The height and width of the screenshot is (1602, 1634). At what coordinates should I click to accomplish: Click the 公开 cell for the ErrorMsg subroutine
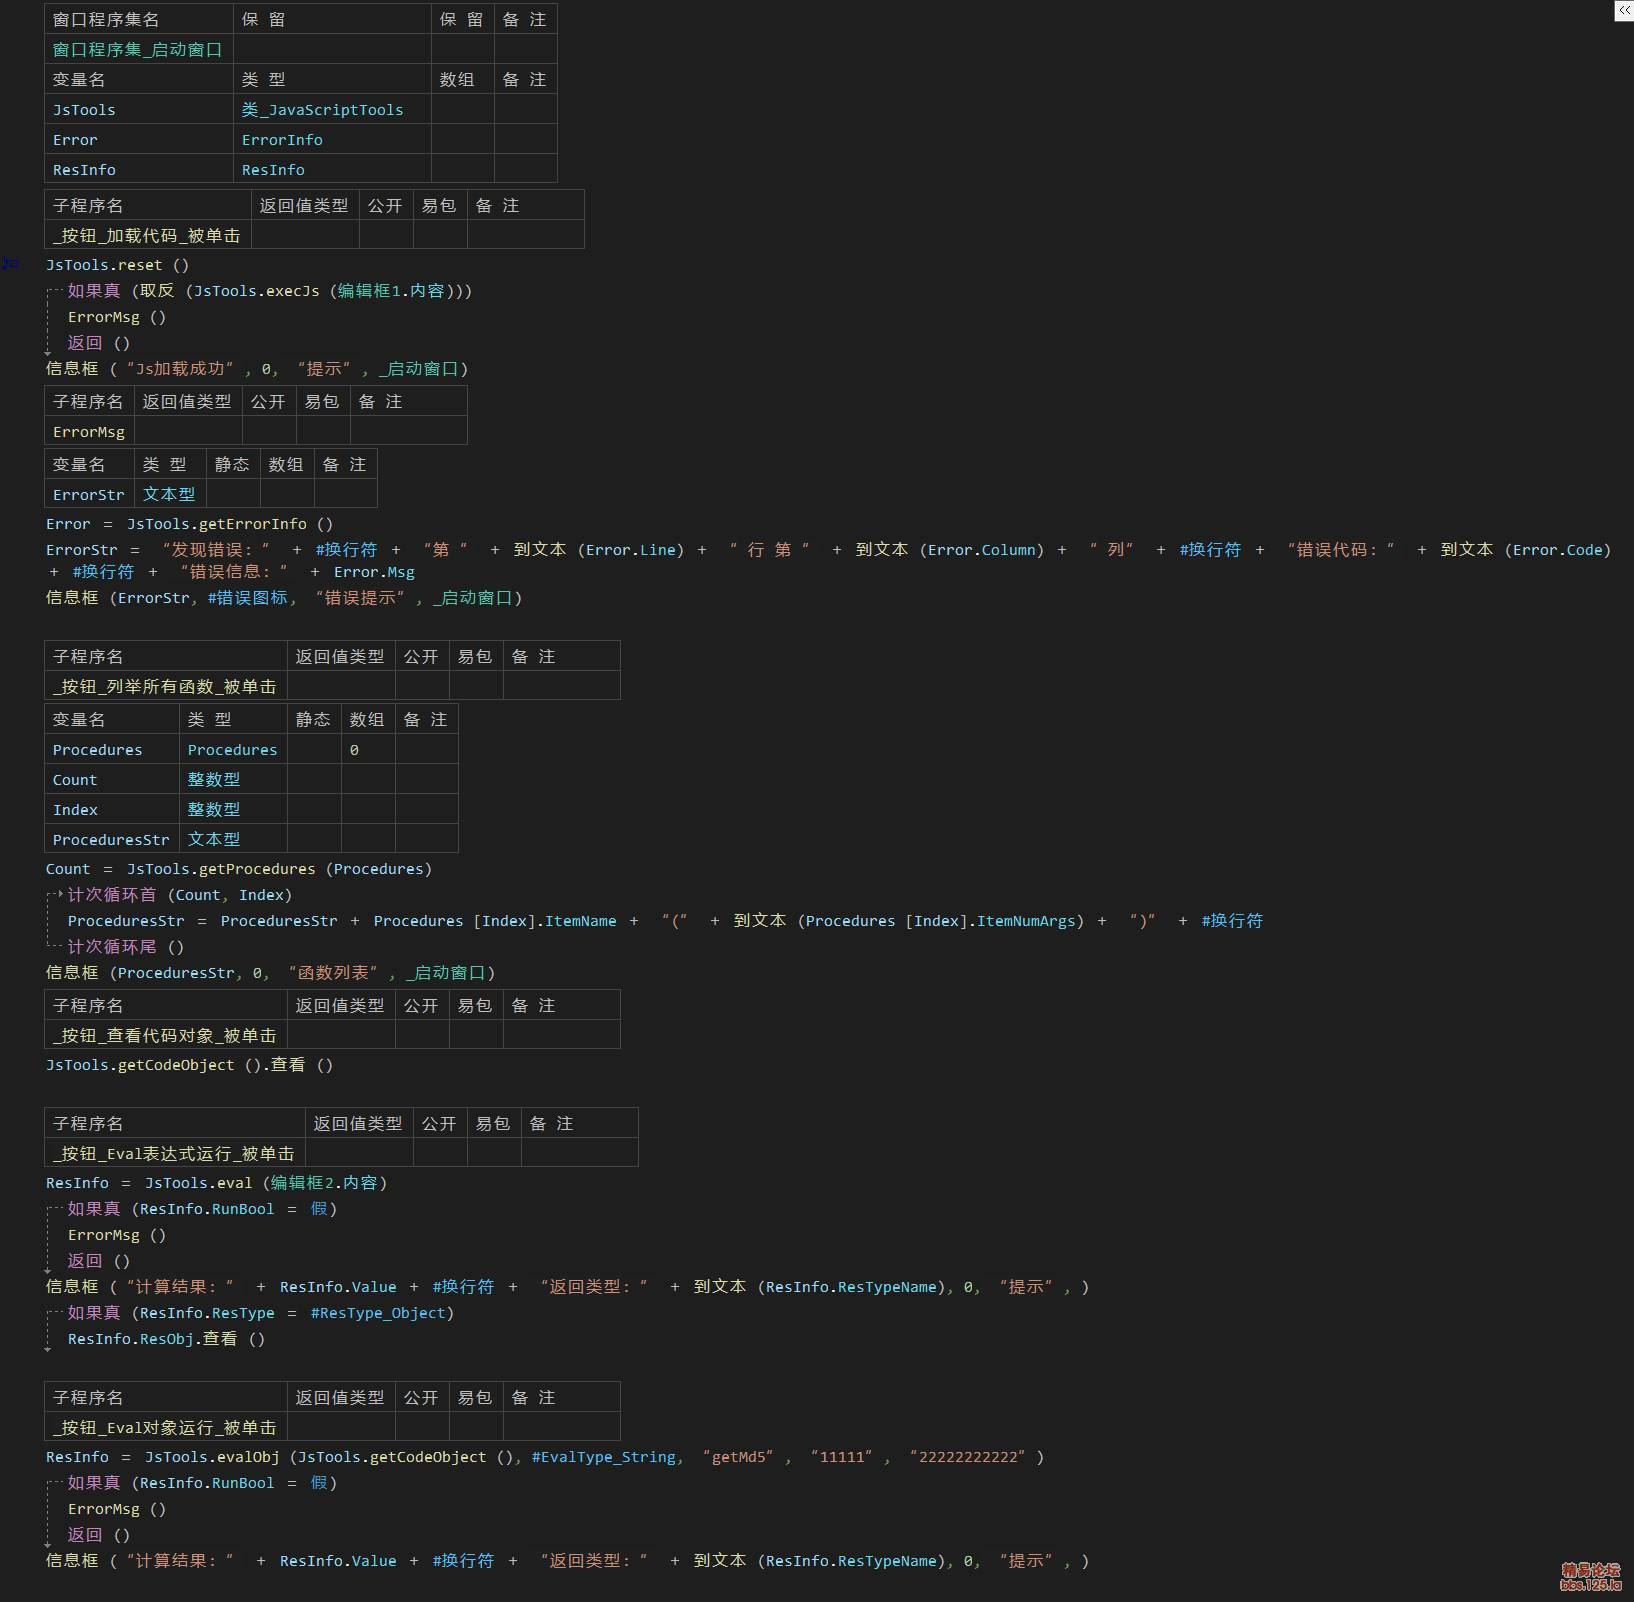point(268,432)
